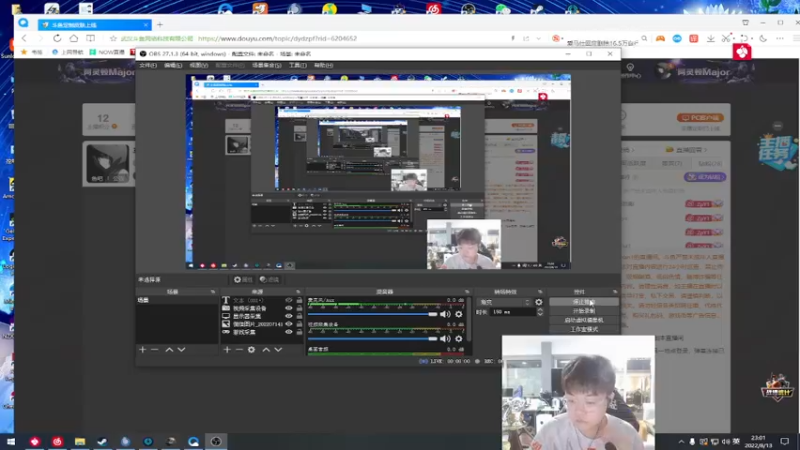Pop out the 控件 dock icon
800x450 pixels.
[x=615, y=292]
